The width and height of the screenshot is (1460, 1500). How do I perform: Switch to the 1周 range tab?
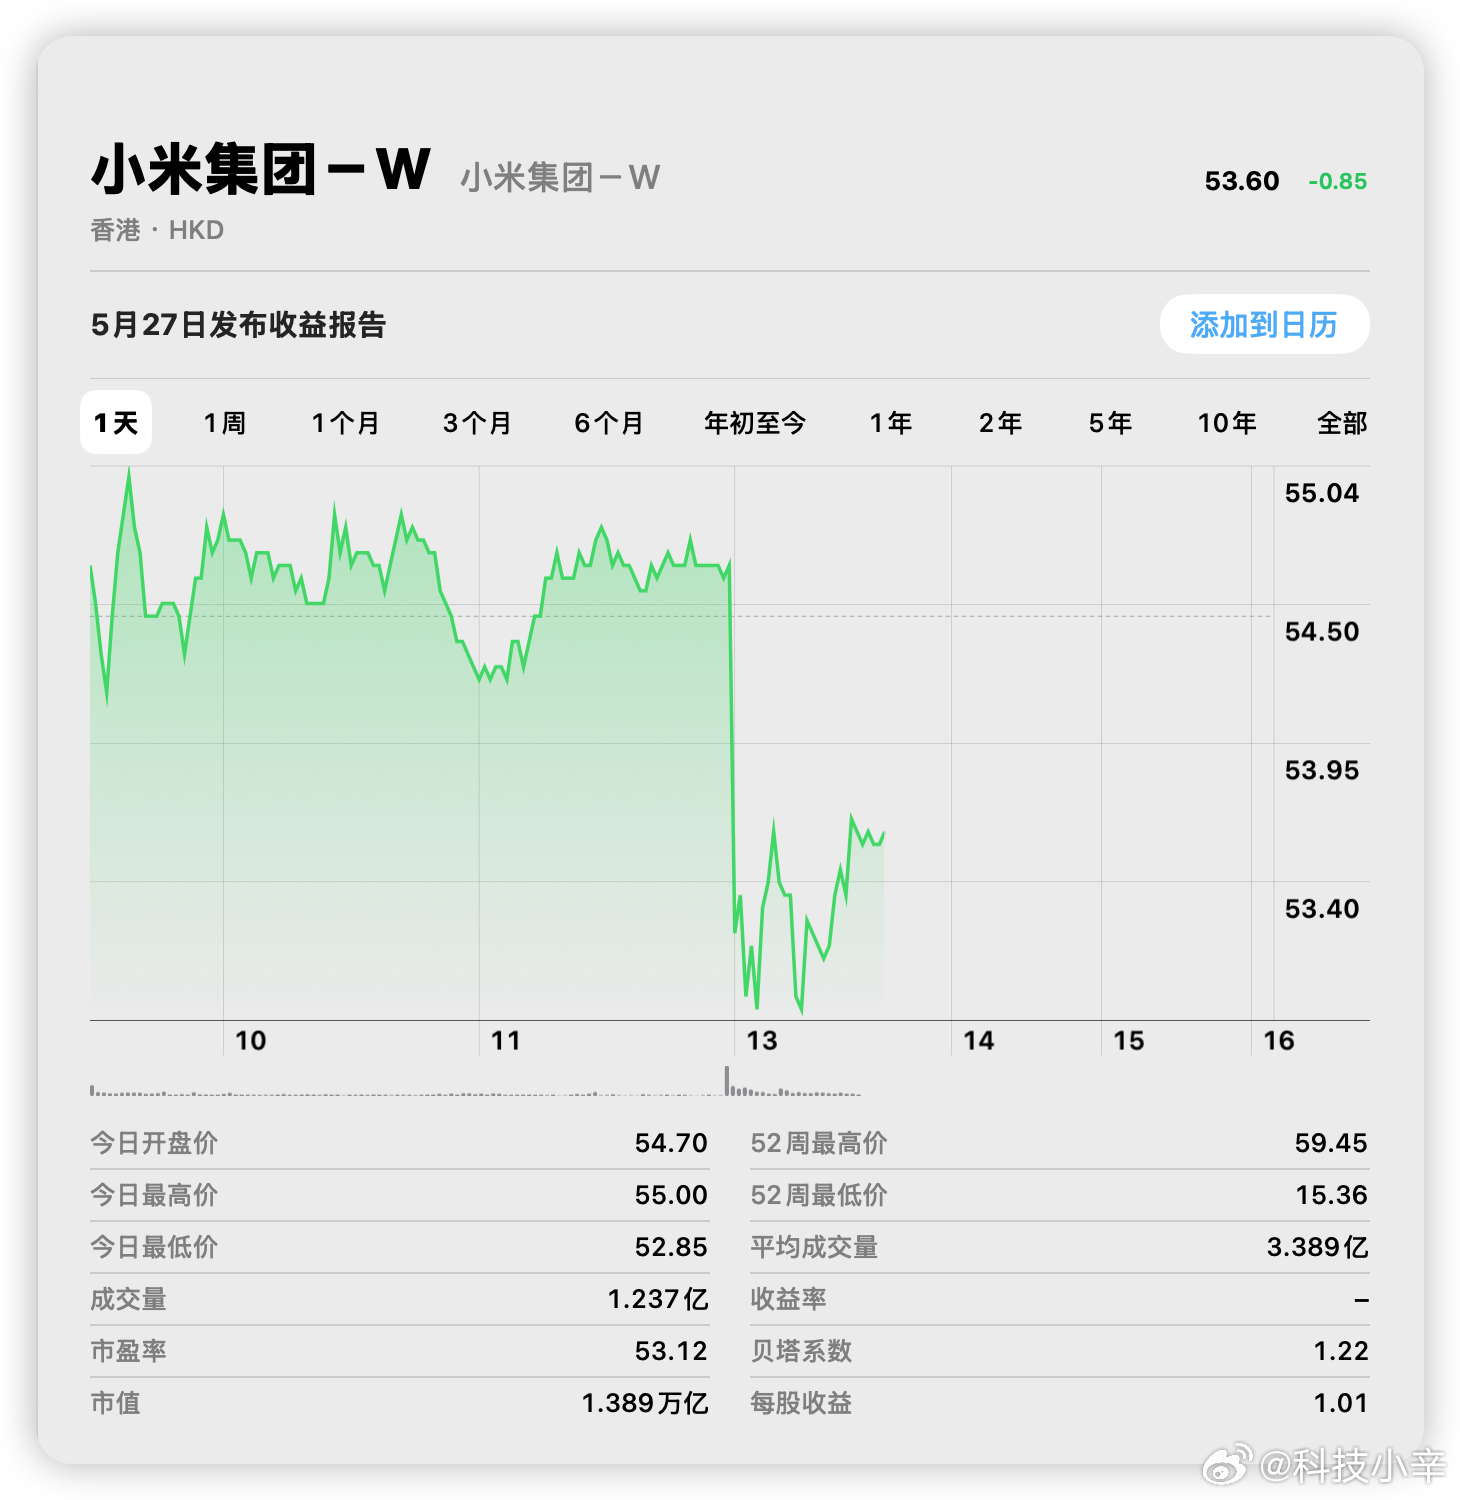point(225,423)
